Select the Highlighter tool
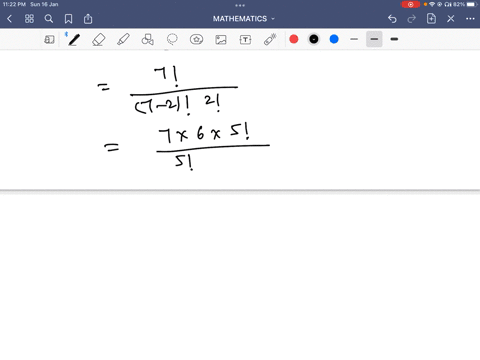This screenshot has width=480, height=360. click(123, 39)
